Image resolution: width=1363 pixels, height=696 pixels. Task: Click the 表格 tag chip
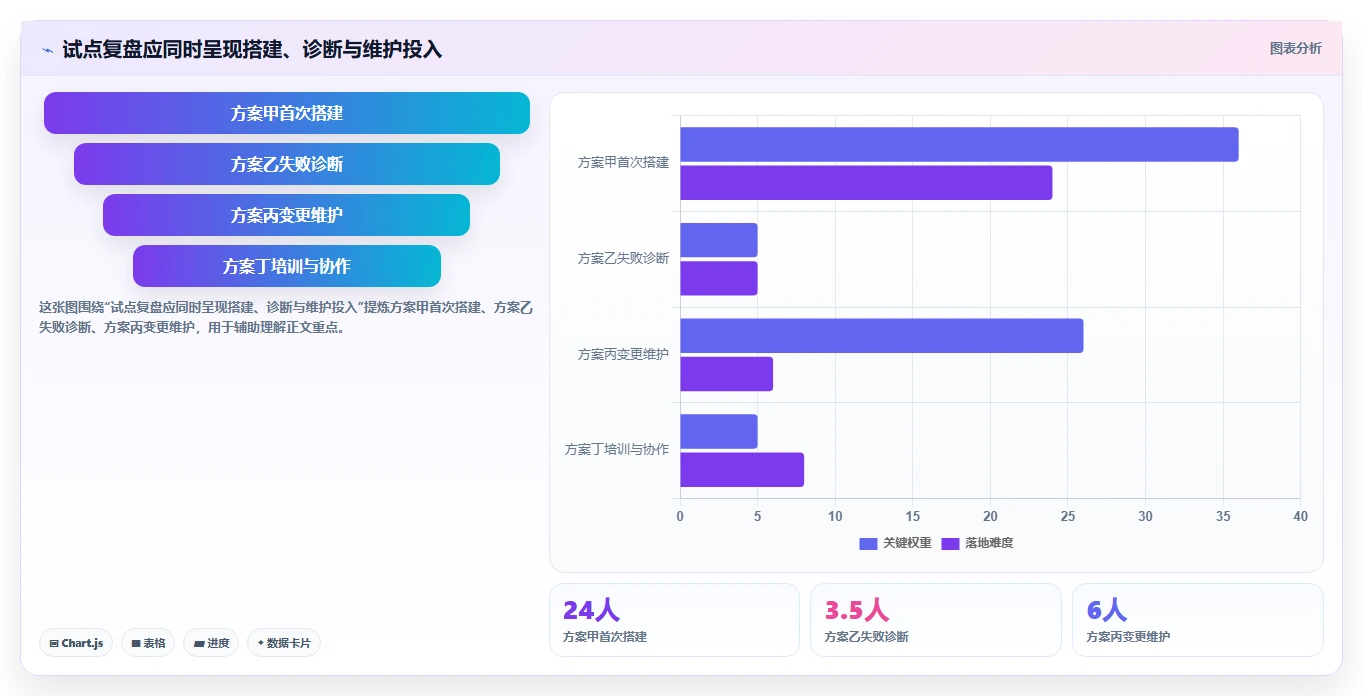click(148, 643)
